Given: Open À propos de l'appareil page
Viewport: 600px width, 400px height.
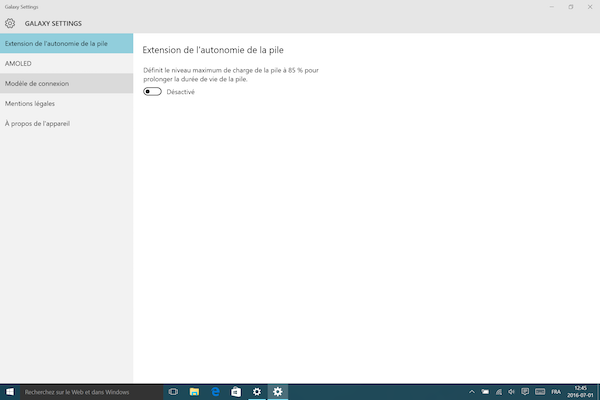Looking at the screenshot, I should coord(67,124).
